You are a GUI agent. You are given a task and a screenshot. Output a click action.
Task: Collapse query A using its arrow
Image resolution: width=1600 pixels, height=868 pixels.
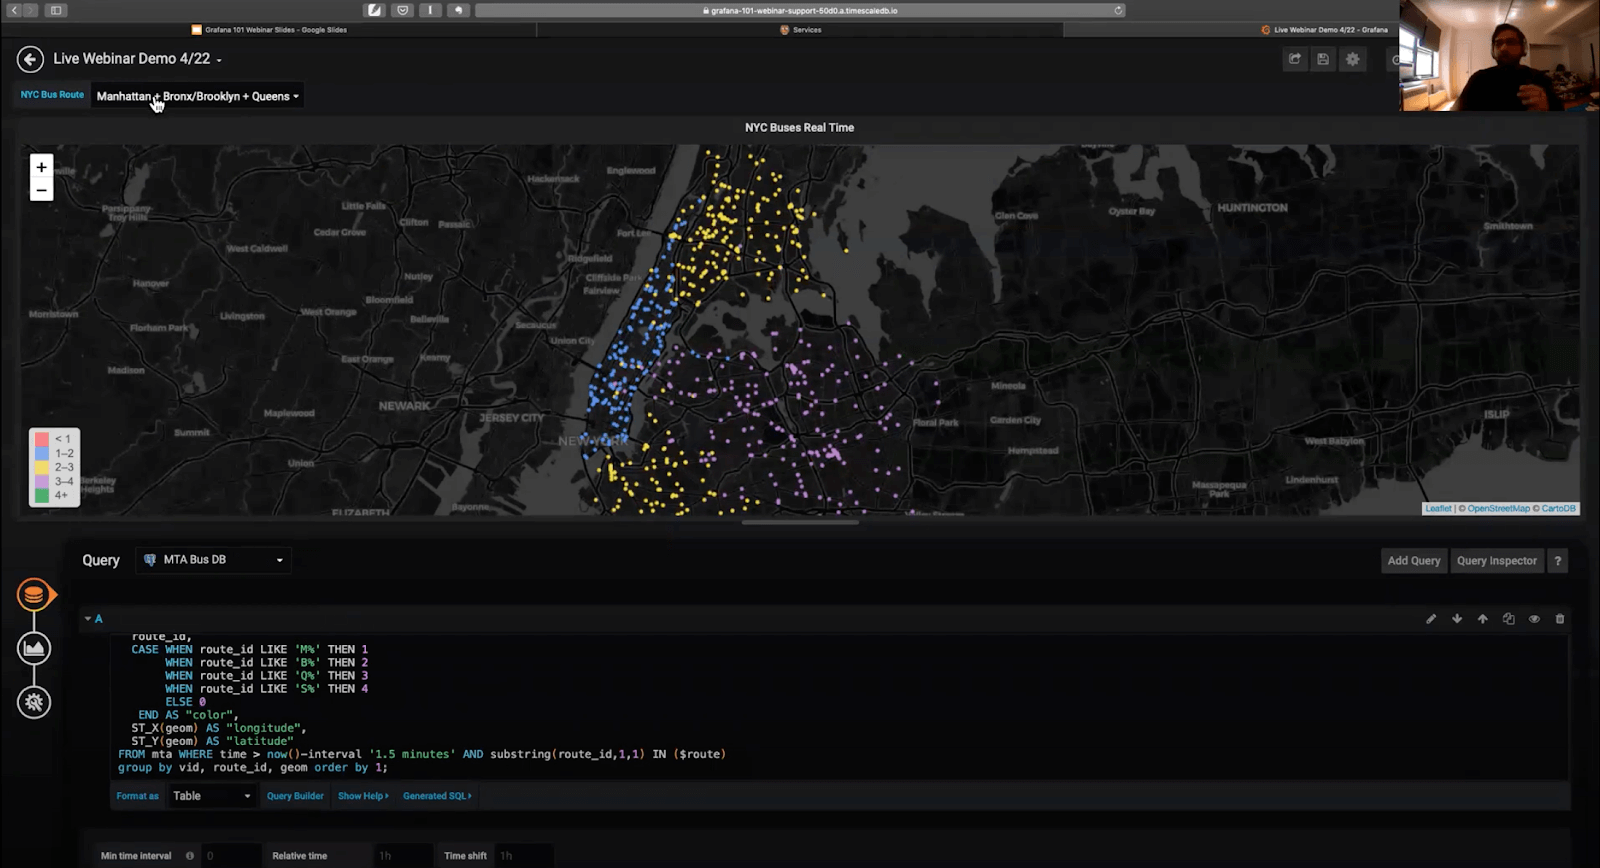88,619
